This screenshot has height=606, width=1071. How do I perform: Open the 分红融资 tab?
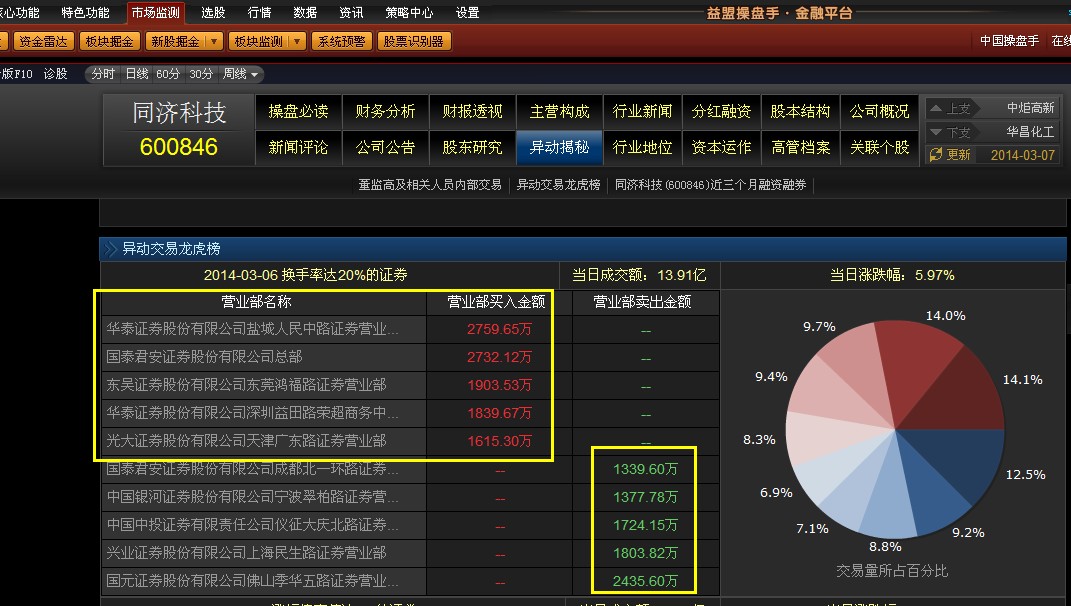pos(721,111)
